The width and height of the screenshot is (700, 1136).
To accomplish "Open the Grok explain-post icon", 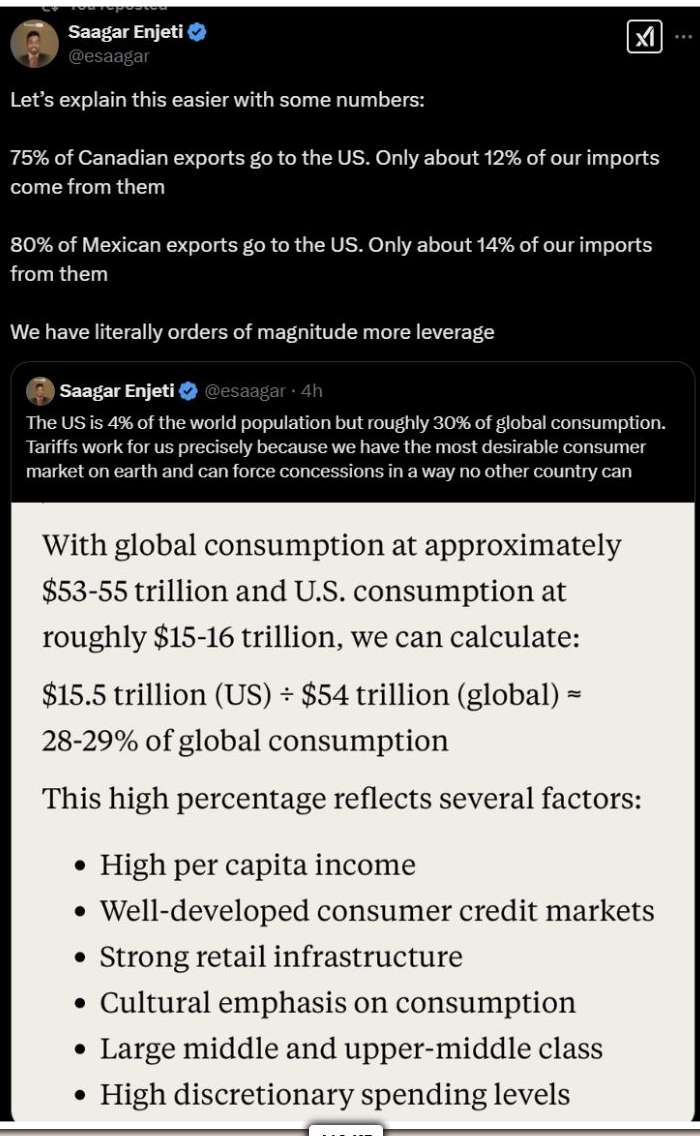I will tap(644, 38).
